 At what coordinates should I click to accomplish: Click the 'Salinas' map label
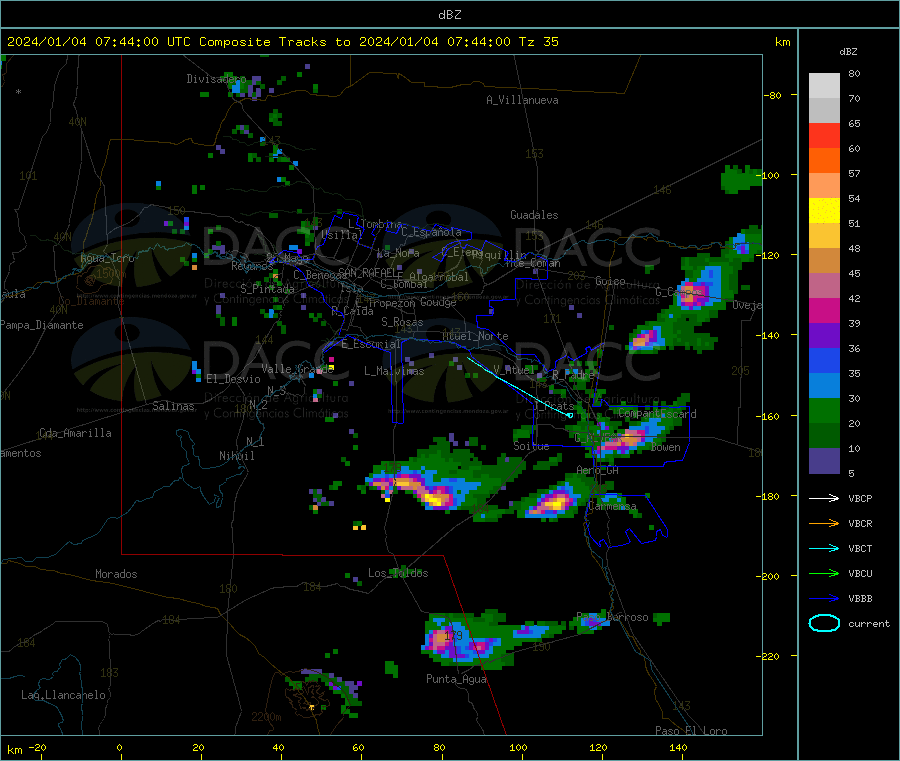[173, 406]
